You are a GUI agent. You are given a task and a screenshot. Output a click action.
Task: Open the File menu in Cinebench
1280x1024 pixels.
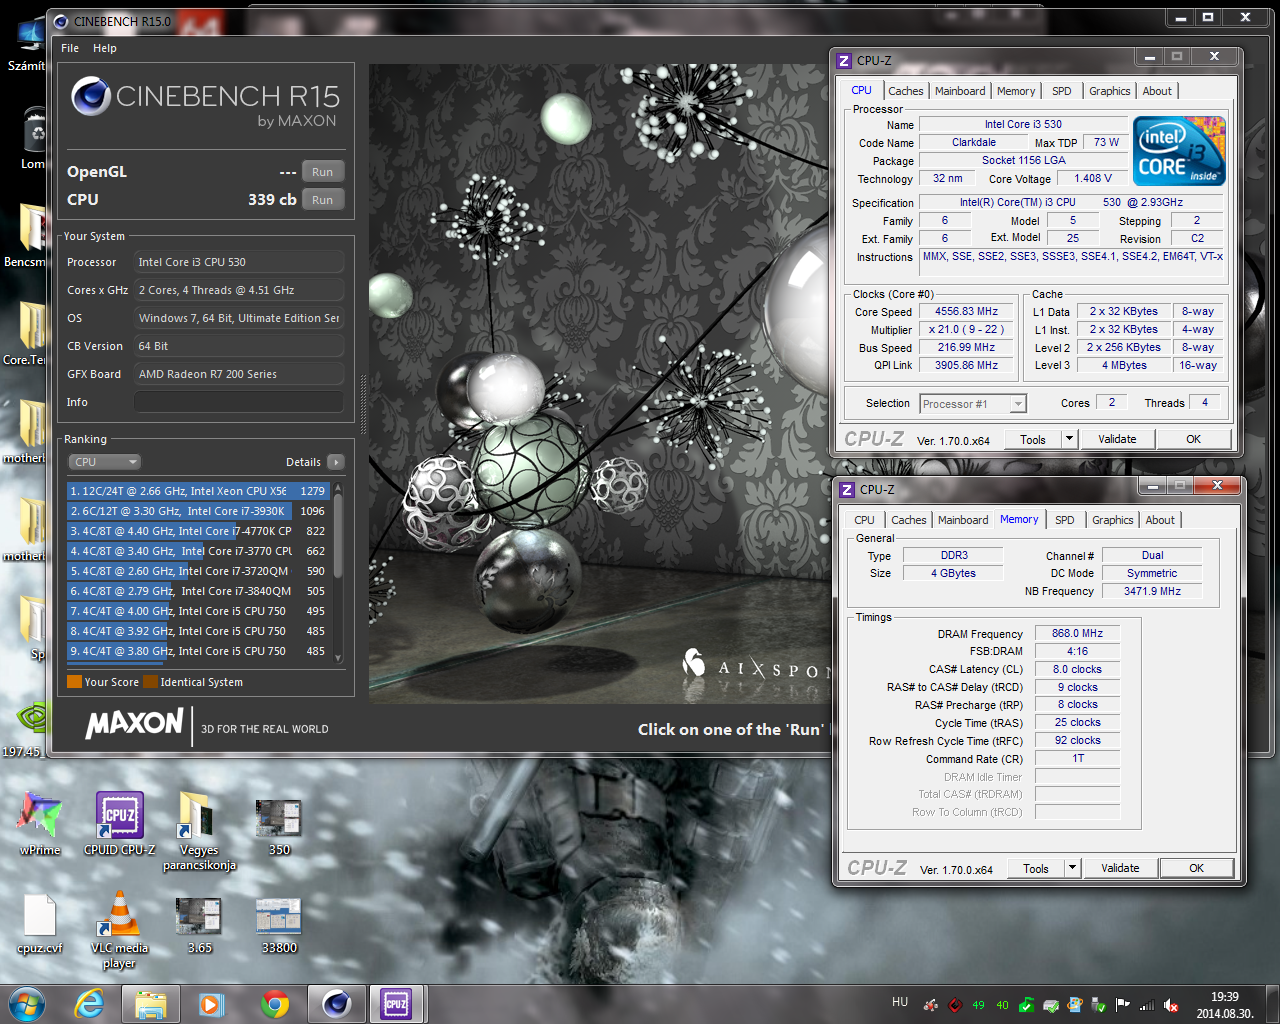point(70,48)
